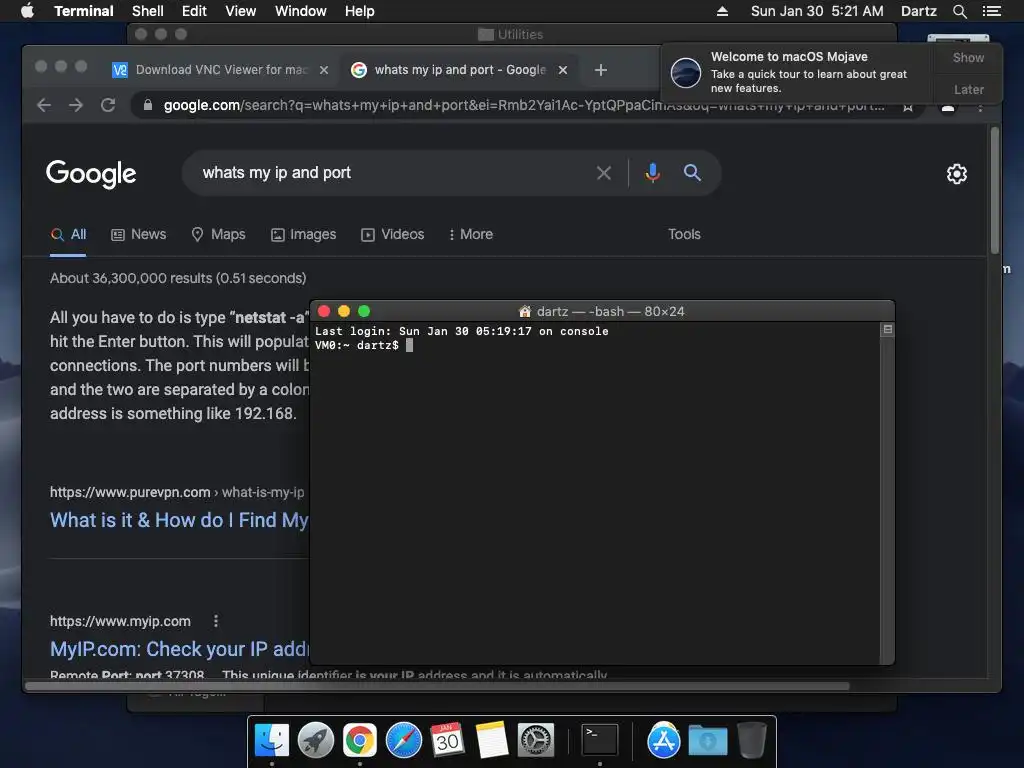Open Downloads folder in the Dock
Screen dimensions: 1024x768
click(708, 741)
